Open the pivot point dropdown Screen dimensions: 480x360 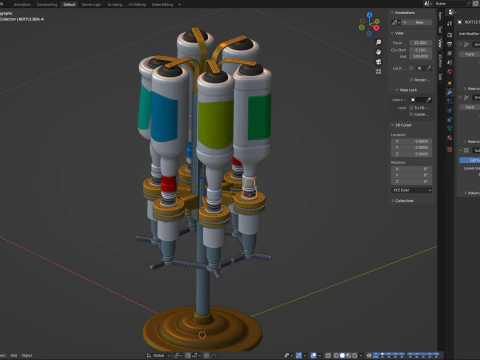click(178, 355)
